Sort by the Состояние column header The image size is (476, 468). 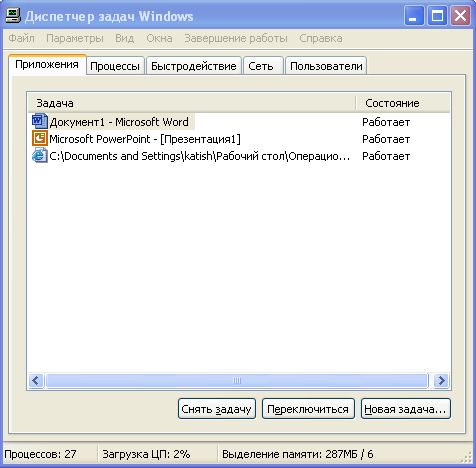[x=403, y=103]
